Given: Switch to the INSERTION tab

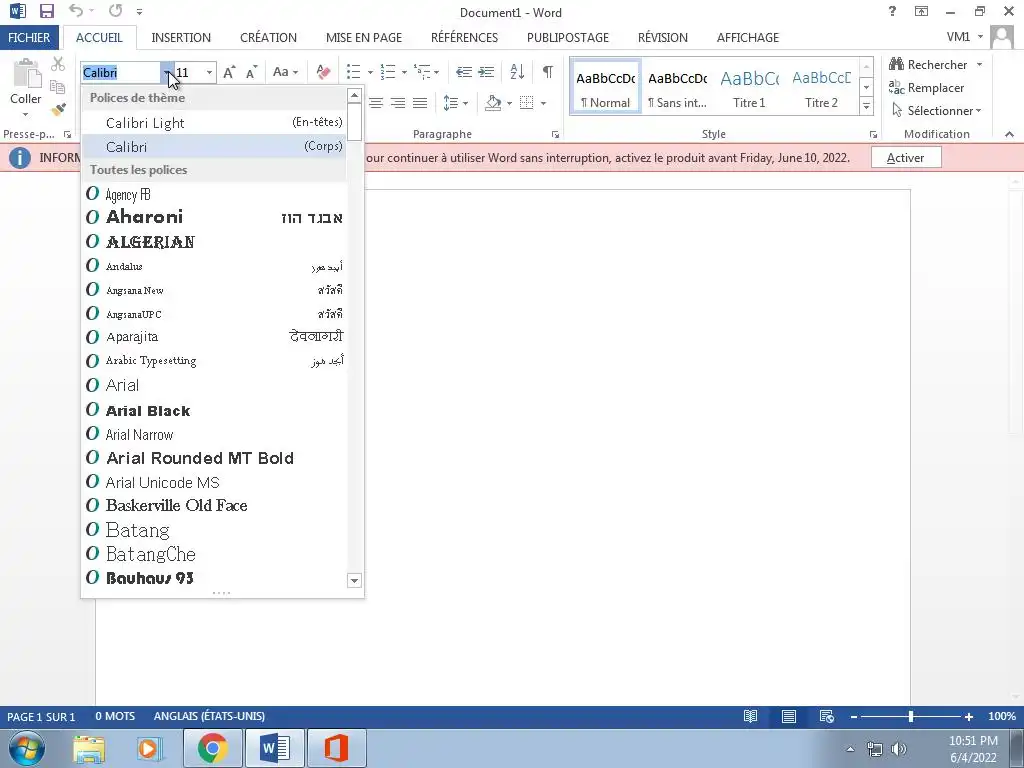Looking at the screenshot, I should (x=181, y=37).
